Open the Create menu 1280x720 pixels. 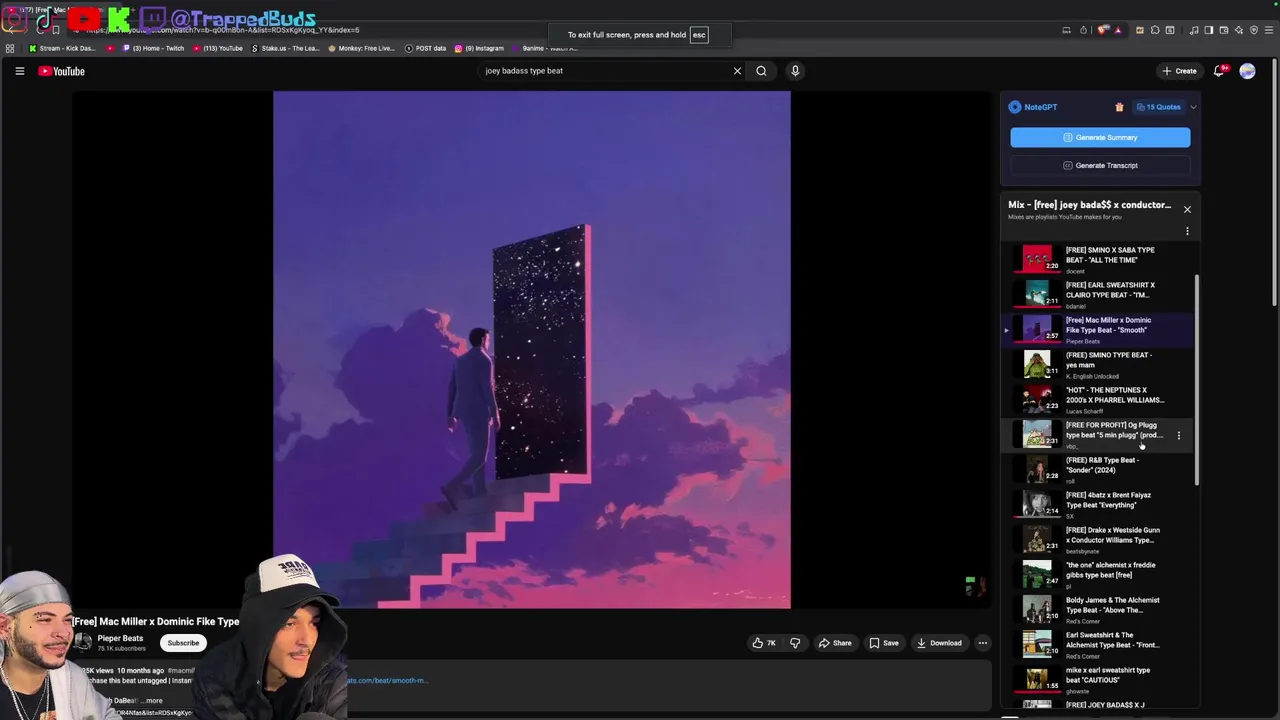1179,71
